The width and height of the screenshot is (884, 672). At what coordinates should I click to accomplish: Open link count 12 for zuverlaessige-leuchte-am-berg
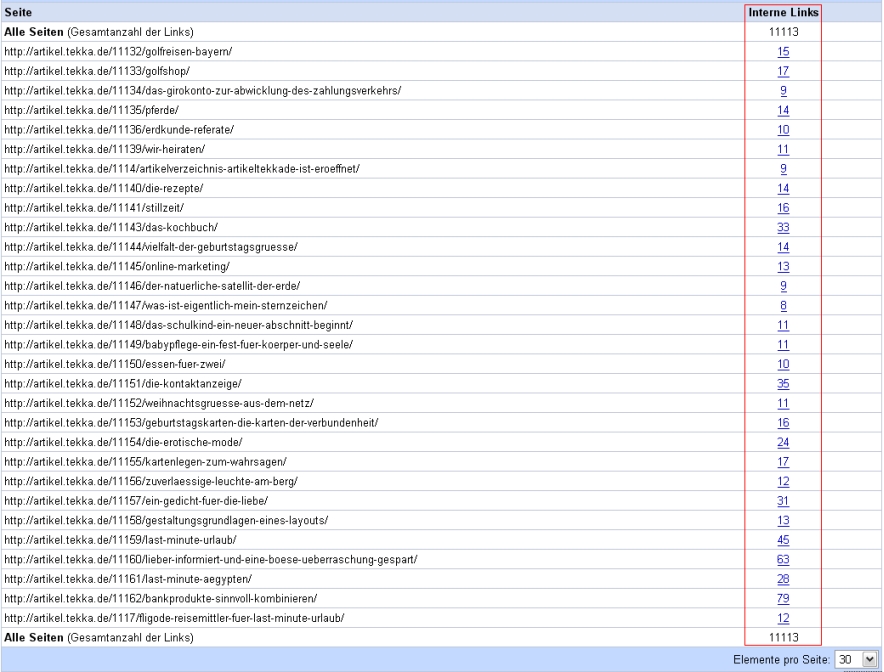(x=783, y=481)
